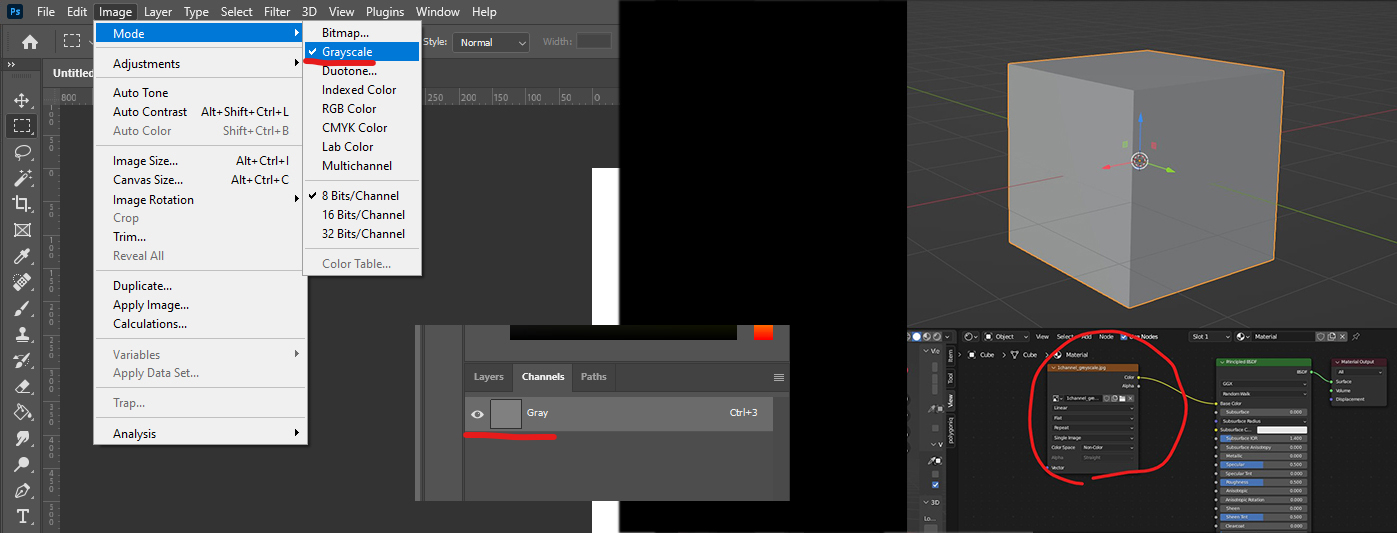This screenshot has width=1397, height=533.
Task: Toggle the Use Nodes checkbox
Action: click(x=1123, y=337)
